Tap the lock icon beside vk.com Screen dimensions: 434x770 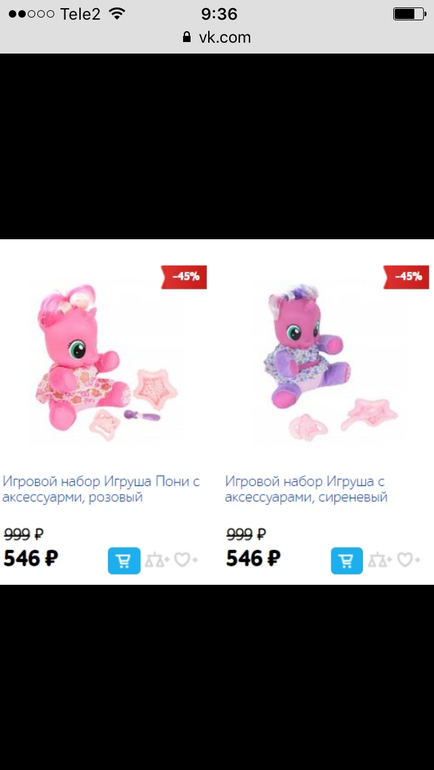pos(187,37)
